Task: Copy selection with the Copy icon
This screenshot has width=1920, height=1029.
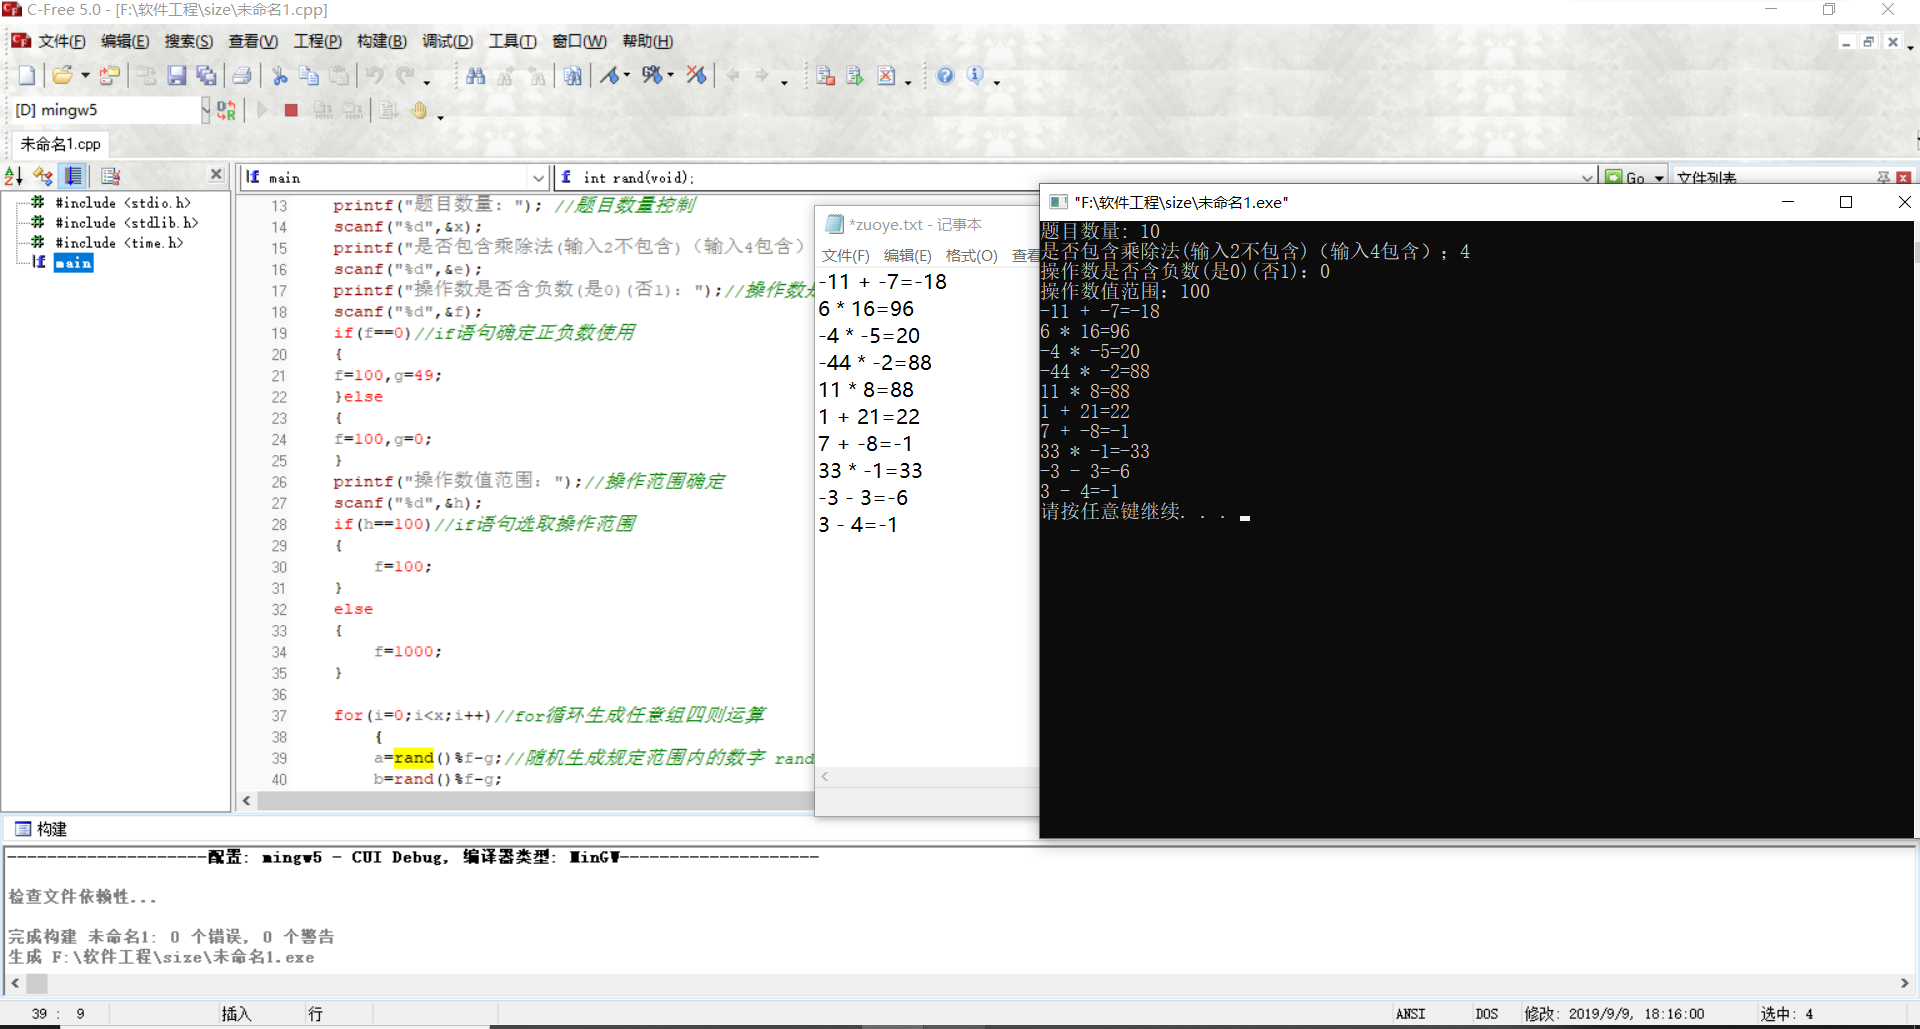Action: pos(309,75)
